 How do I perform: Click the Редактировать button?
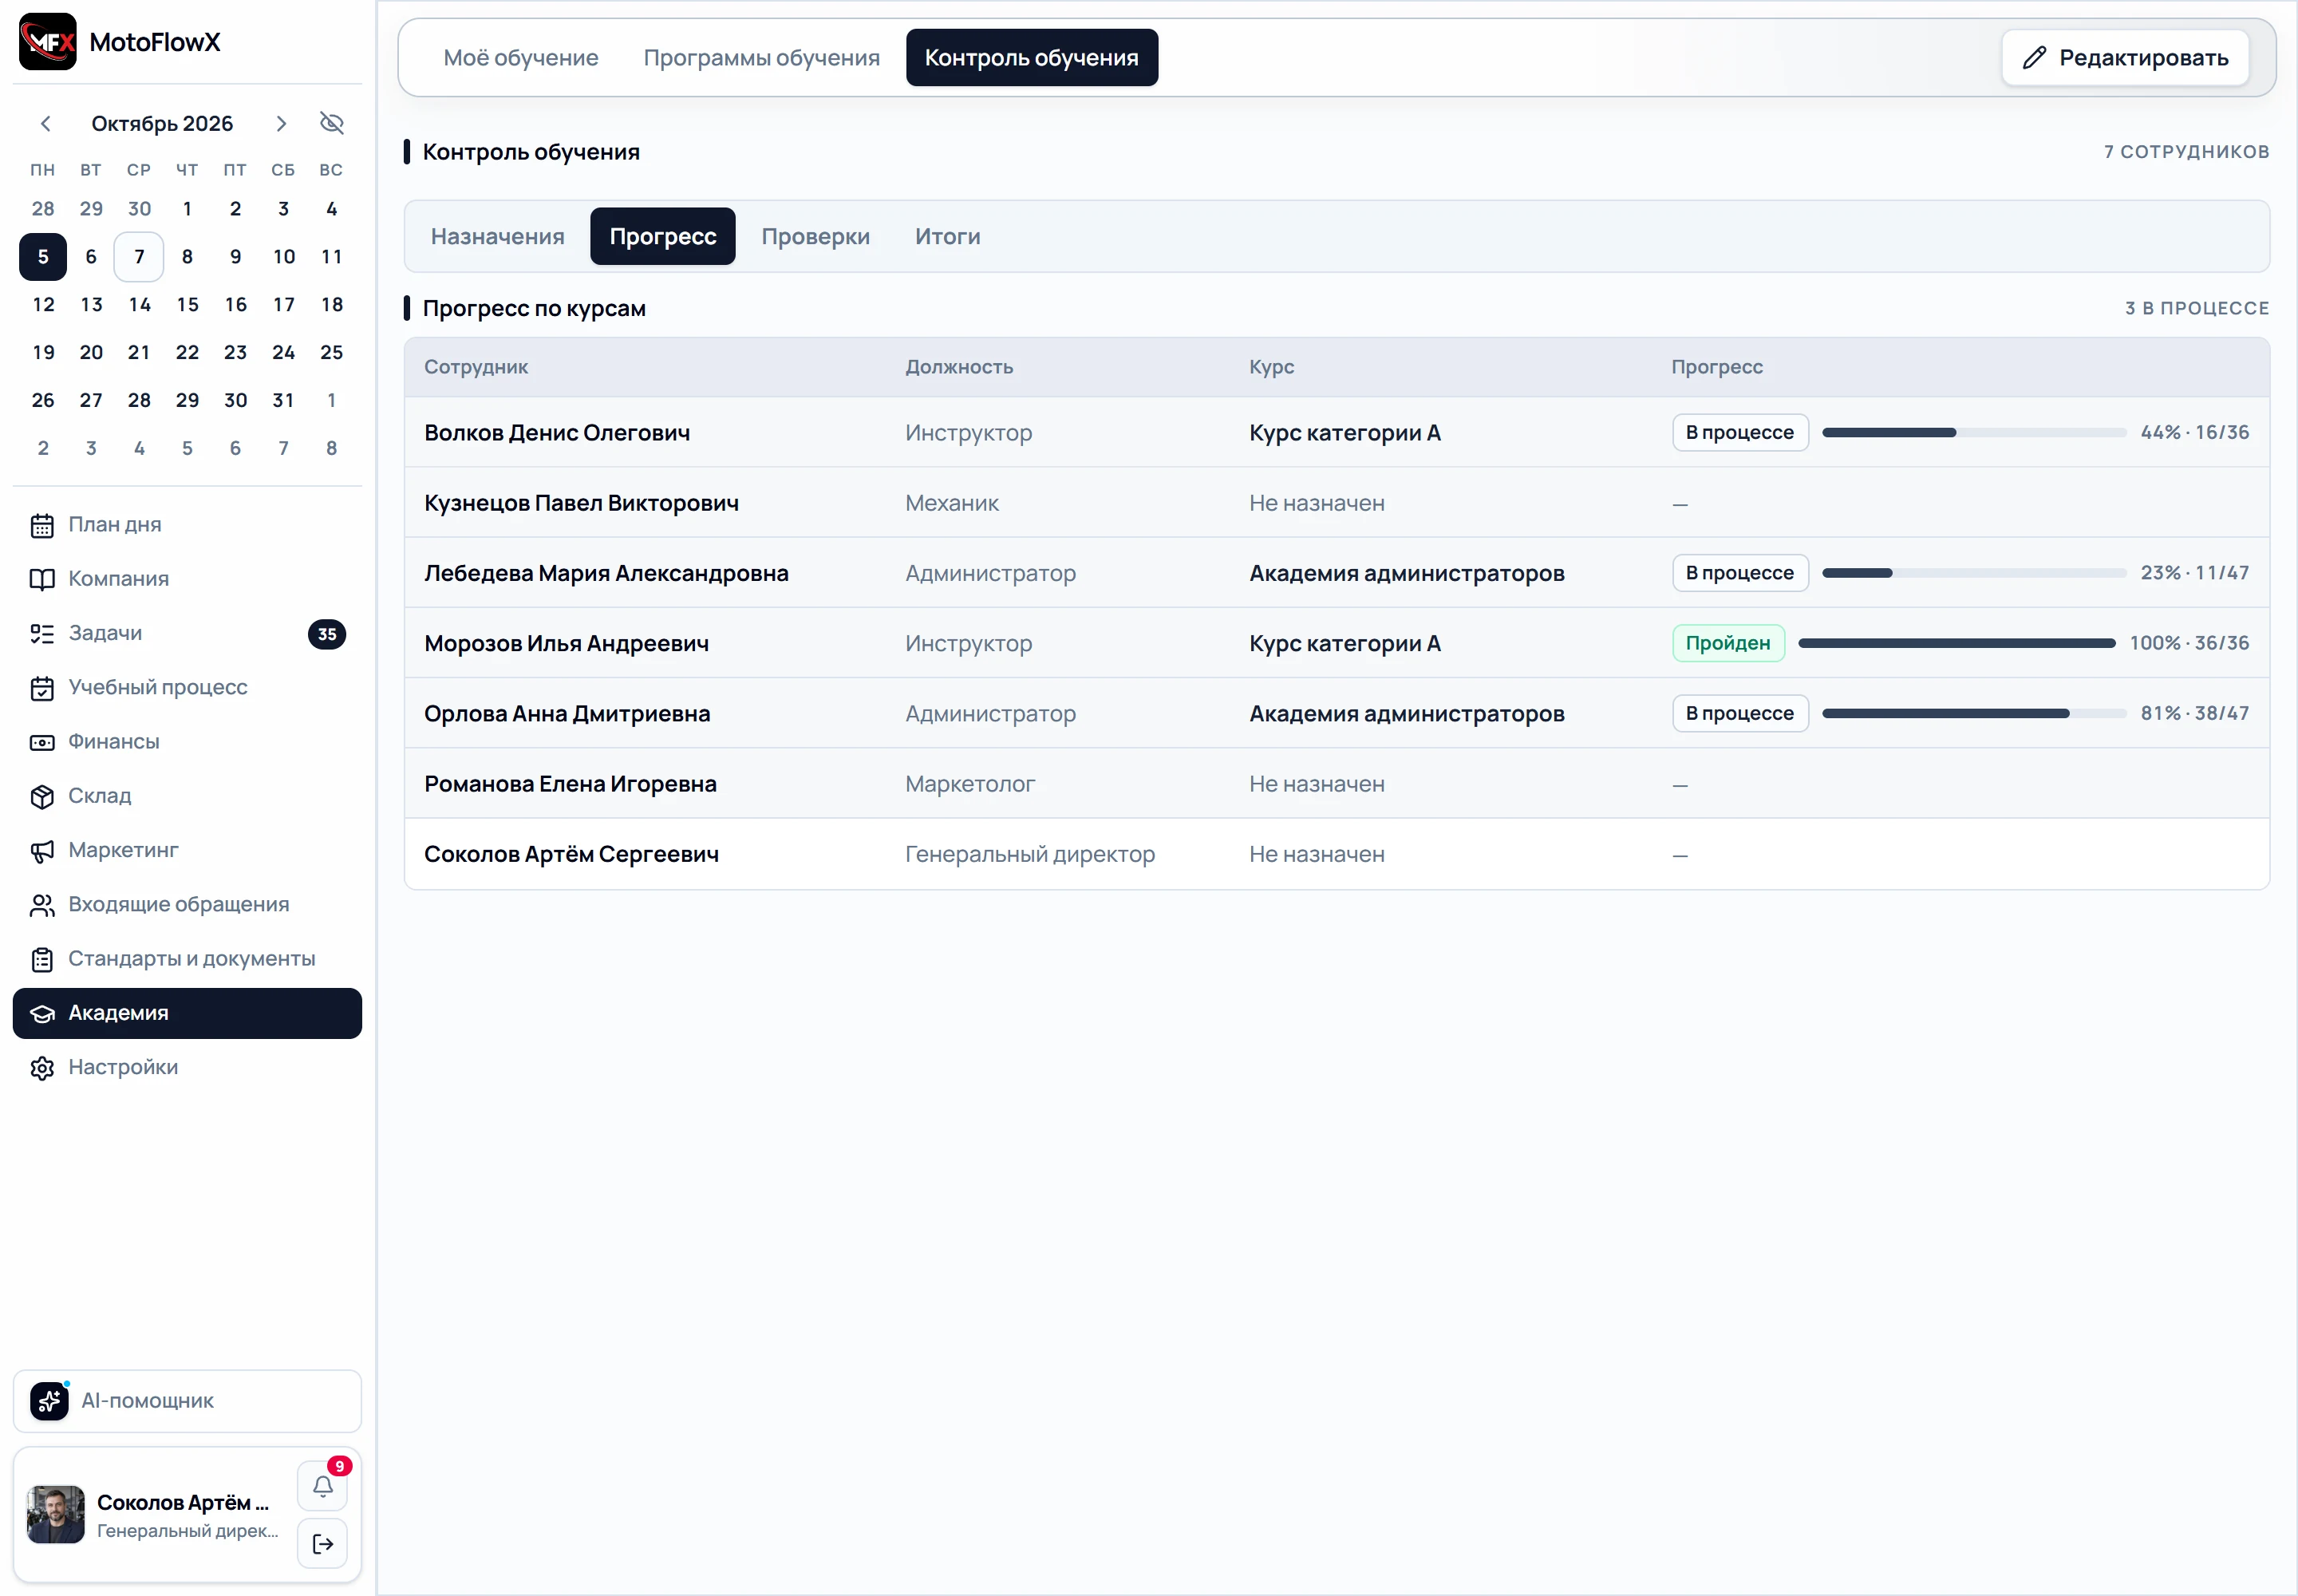coord(2125,58)
